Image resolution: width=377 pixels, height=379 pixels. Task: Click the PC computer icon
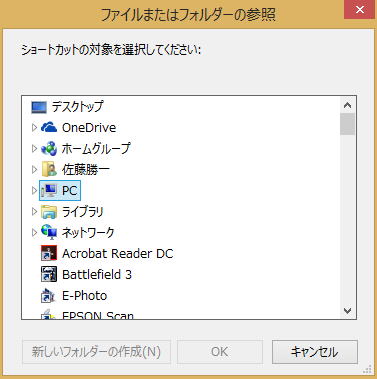coord(49,191)
